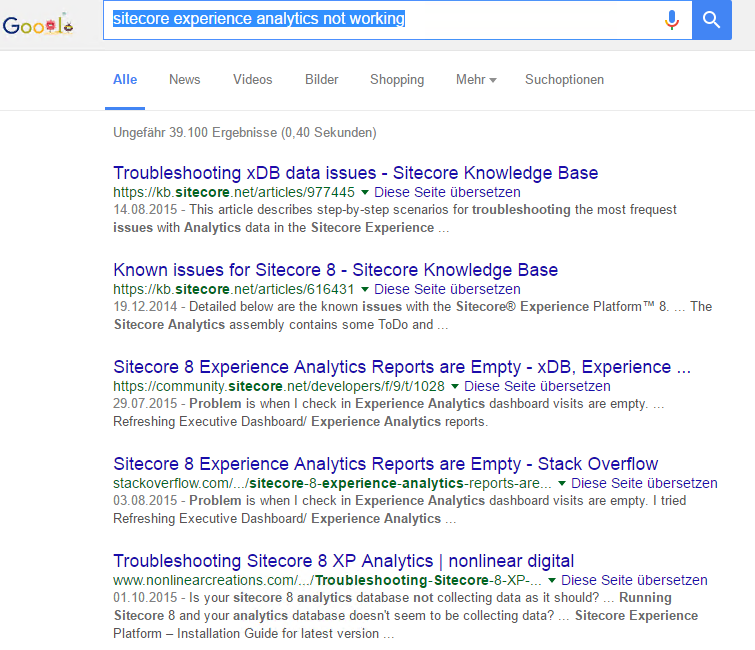
Task: Switch to the News tab
Action: [184, 80]
